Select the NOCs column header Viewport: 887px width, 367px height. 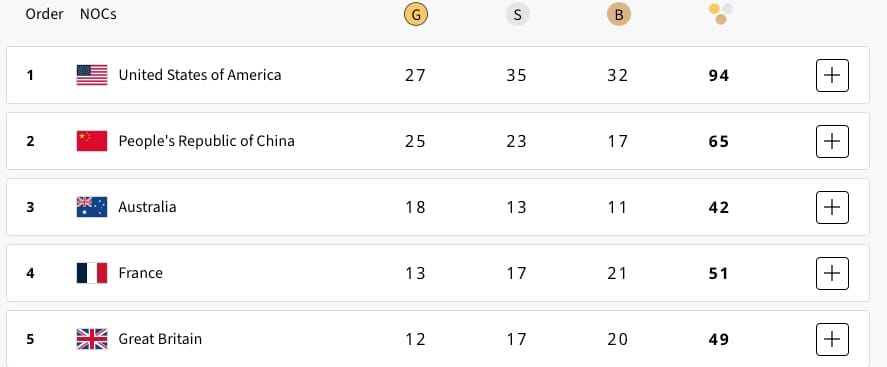tap(98, 14)
